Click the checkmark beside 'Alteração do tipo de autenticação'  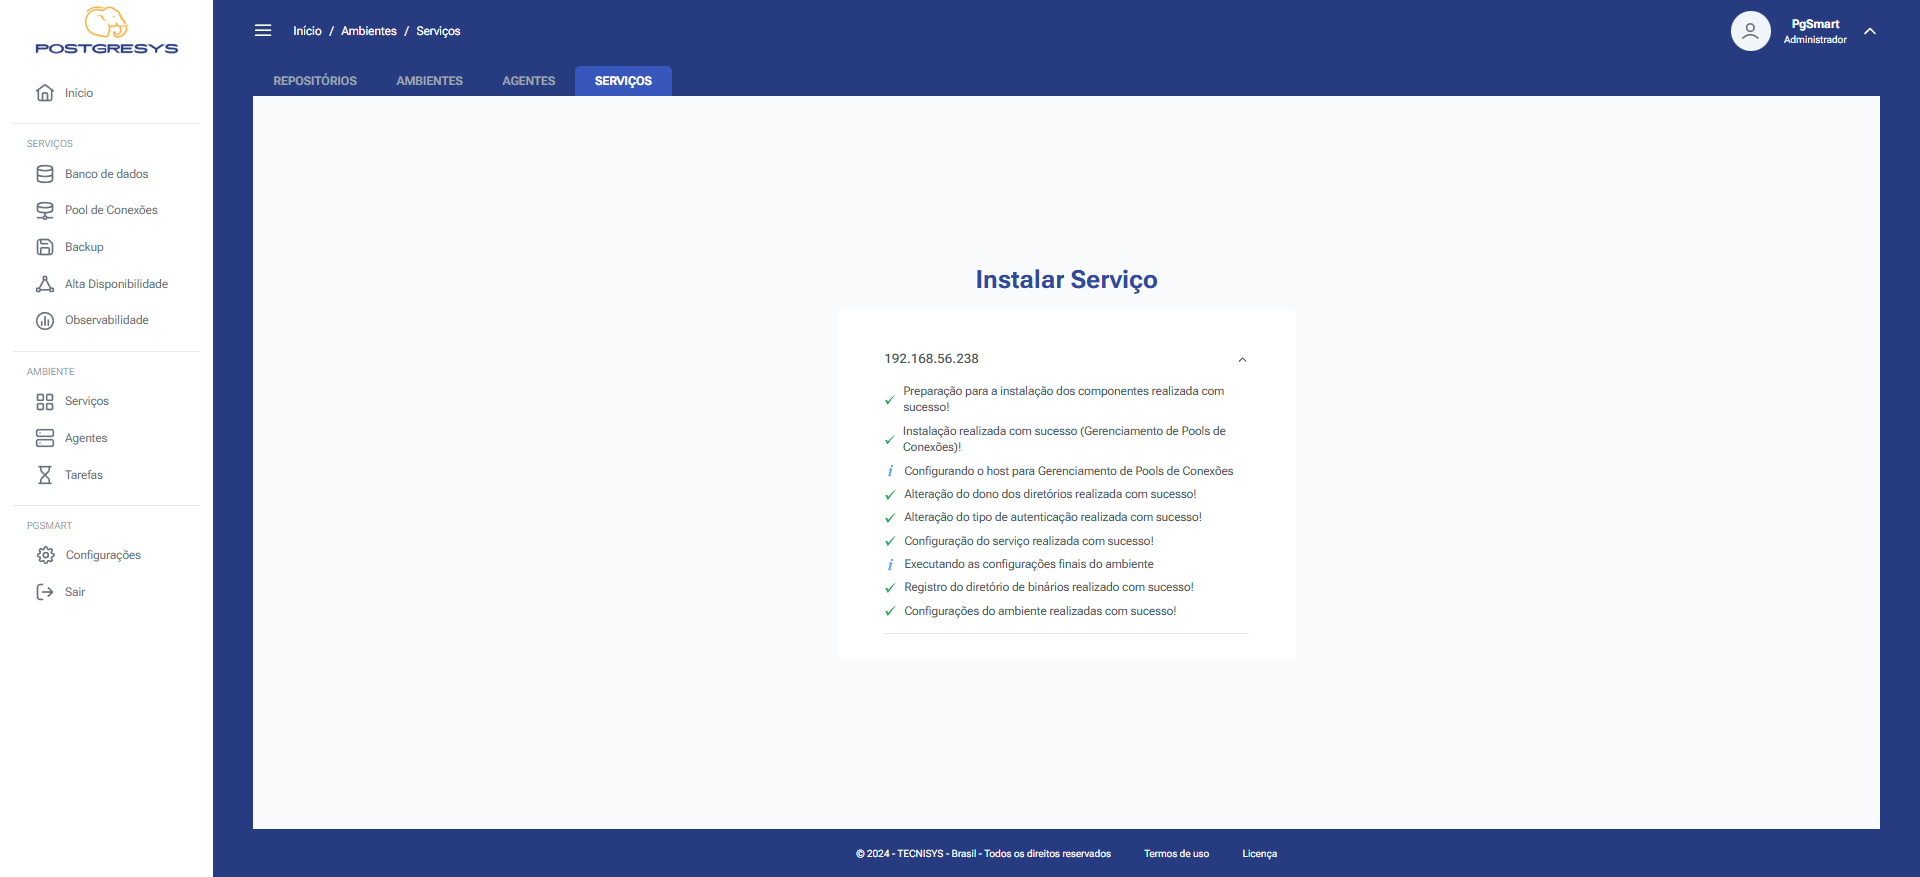click(x=889, y=518)
